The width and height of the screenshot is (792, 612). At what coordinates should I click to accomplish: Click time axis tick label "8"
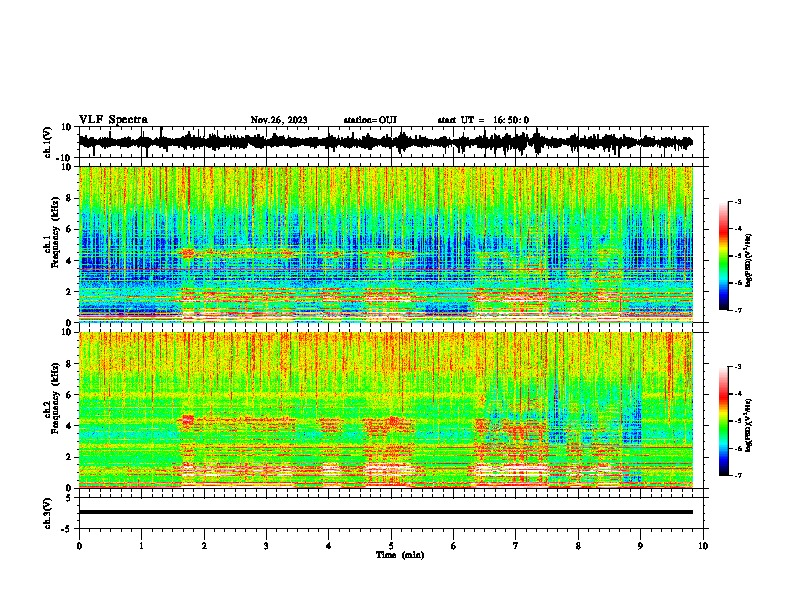coord(578,546)
